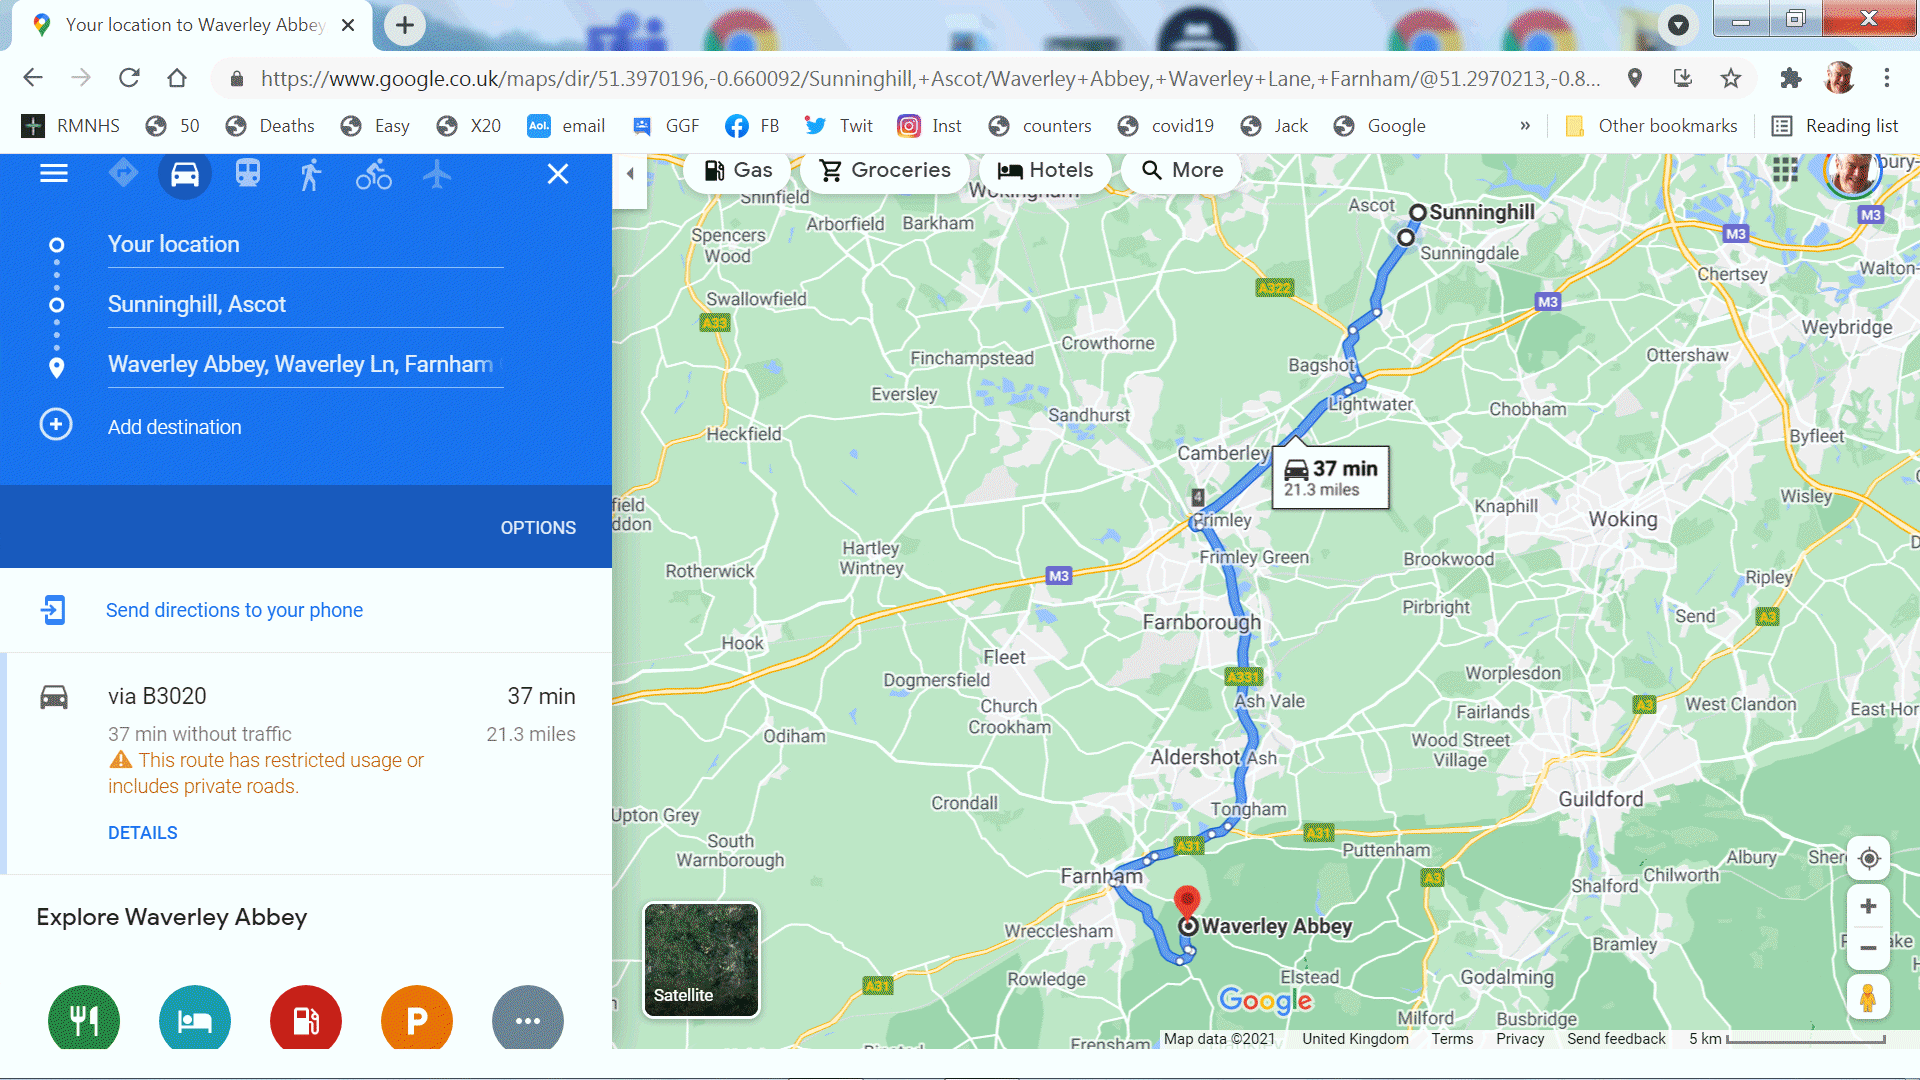
Task: Click the 37 min route info box
Action: [x=1331, y=477]
